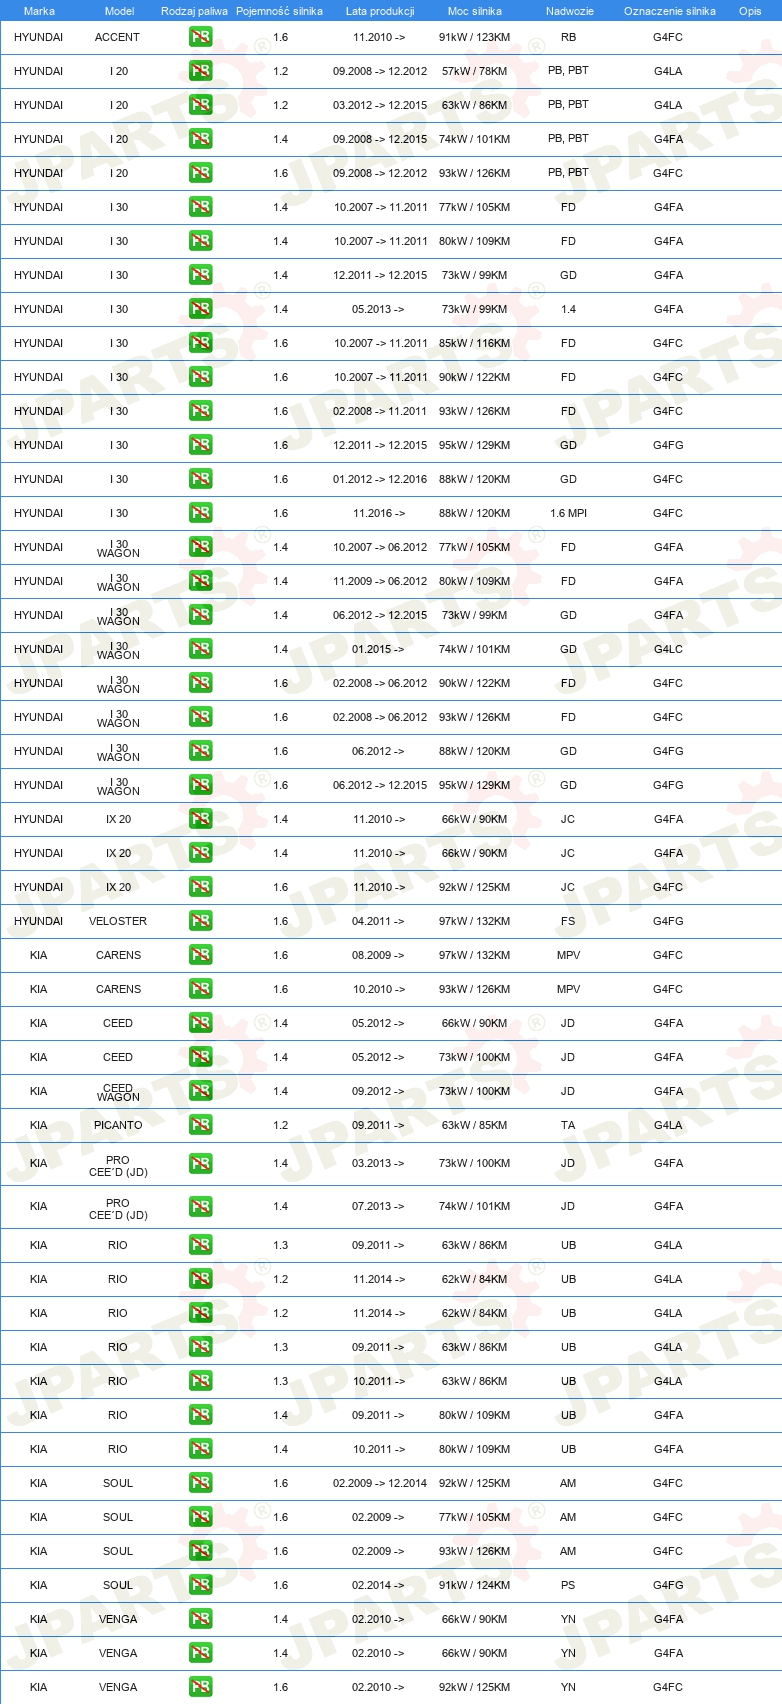Screen dimensions: 782x1704
Task: Click the Lata produkcji column header
Action: 380,11
